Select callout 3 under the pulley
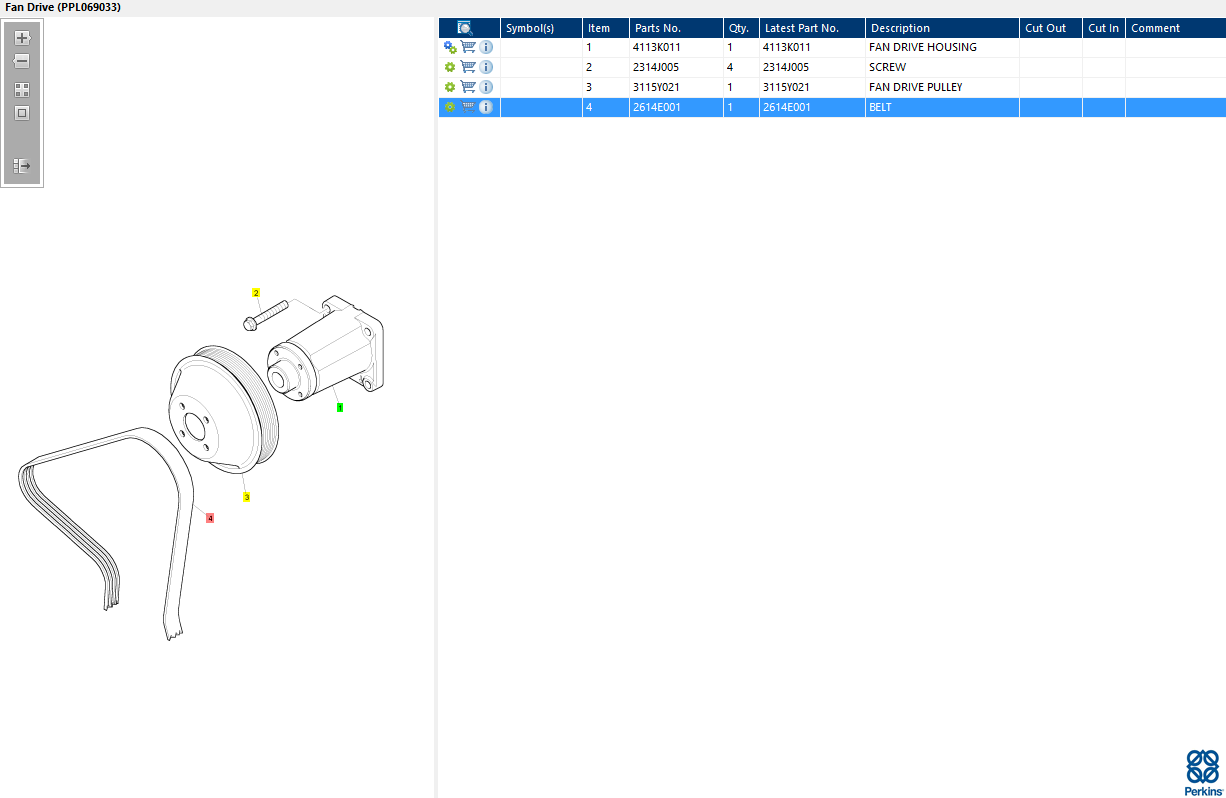Screen dimensions: 1226x798 (246, 497)
